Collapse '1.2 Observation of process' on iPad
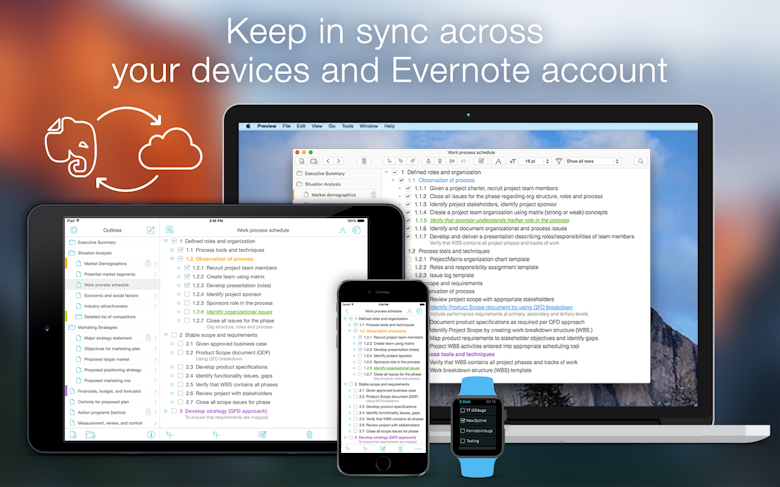780x487 pixels. coord(172,259)
